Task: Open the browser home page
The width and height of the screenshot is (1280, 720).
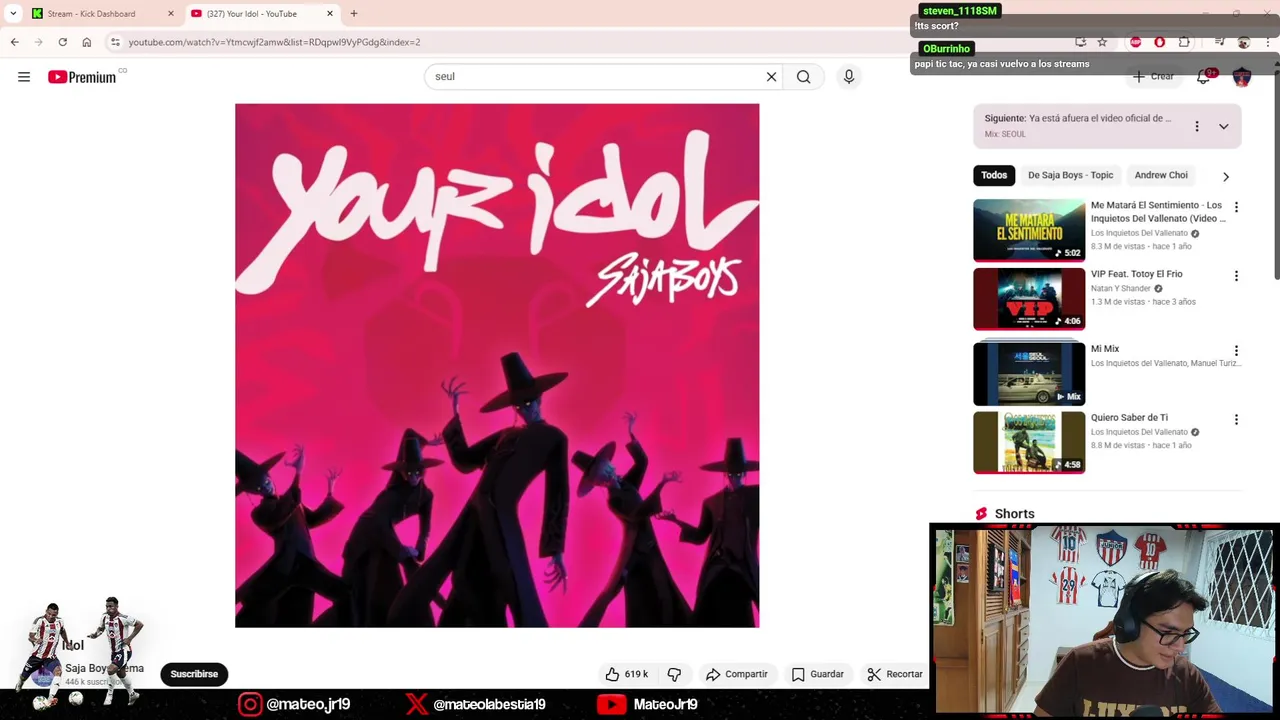Action: [x=87, y=42]
